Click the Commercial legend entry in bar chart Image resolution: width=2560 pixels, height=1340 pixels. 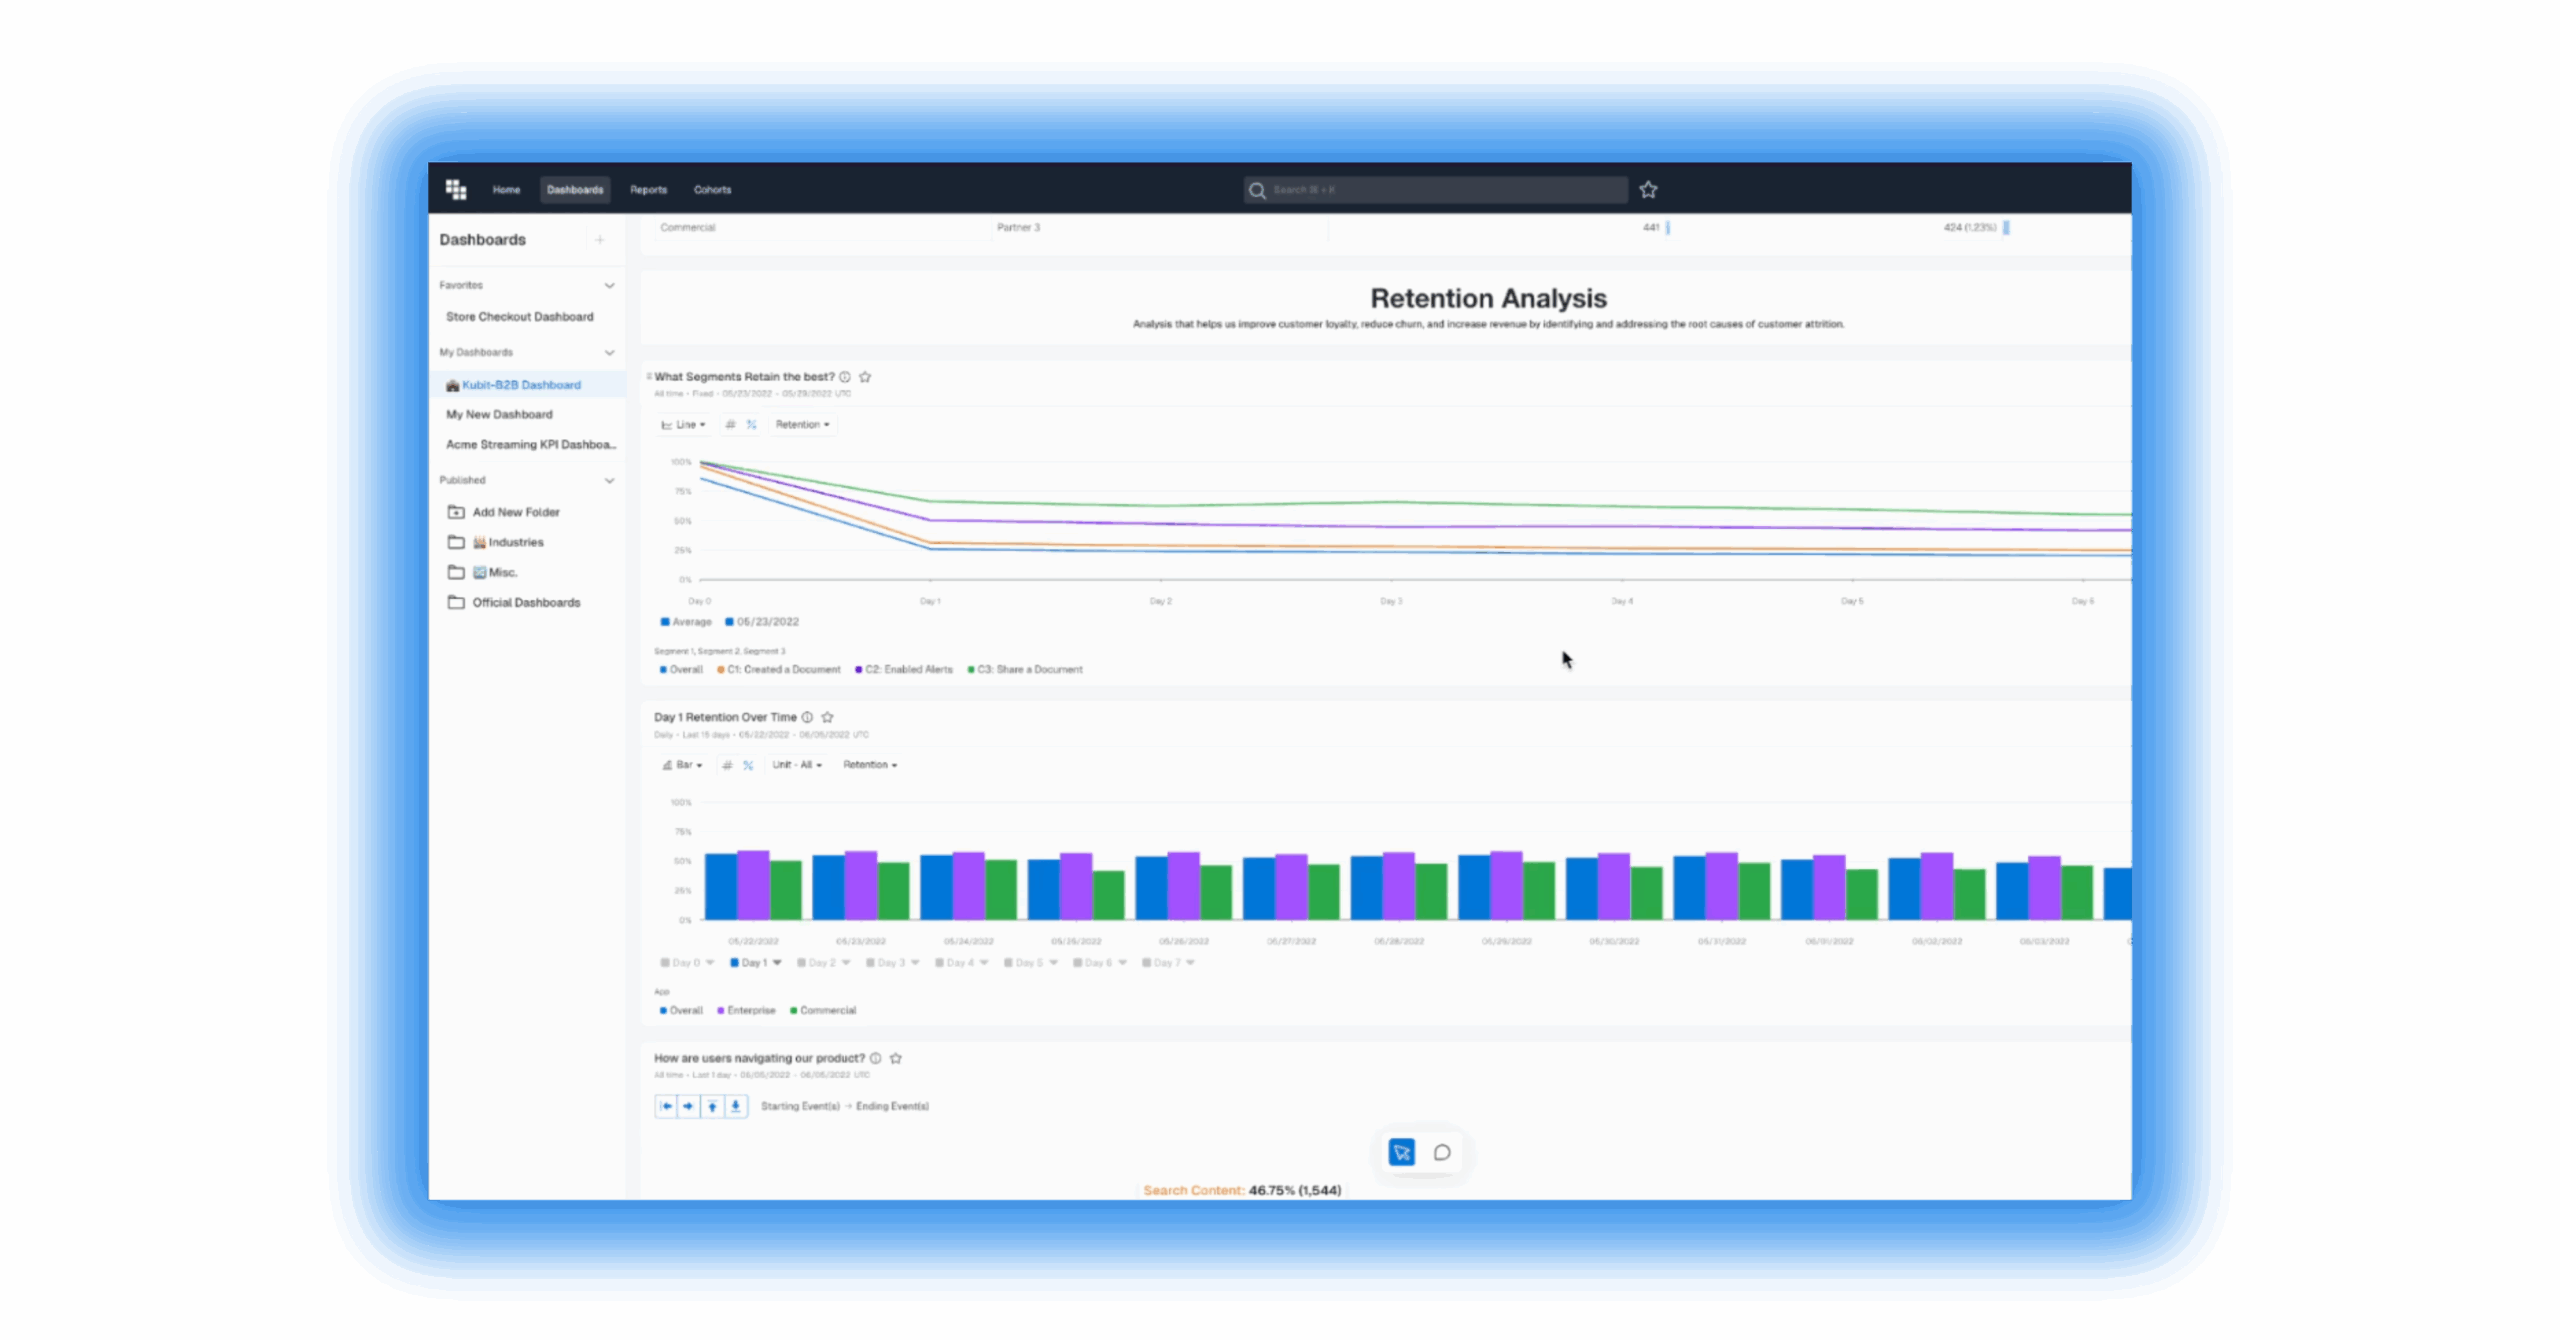point(823,1011)
